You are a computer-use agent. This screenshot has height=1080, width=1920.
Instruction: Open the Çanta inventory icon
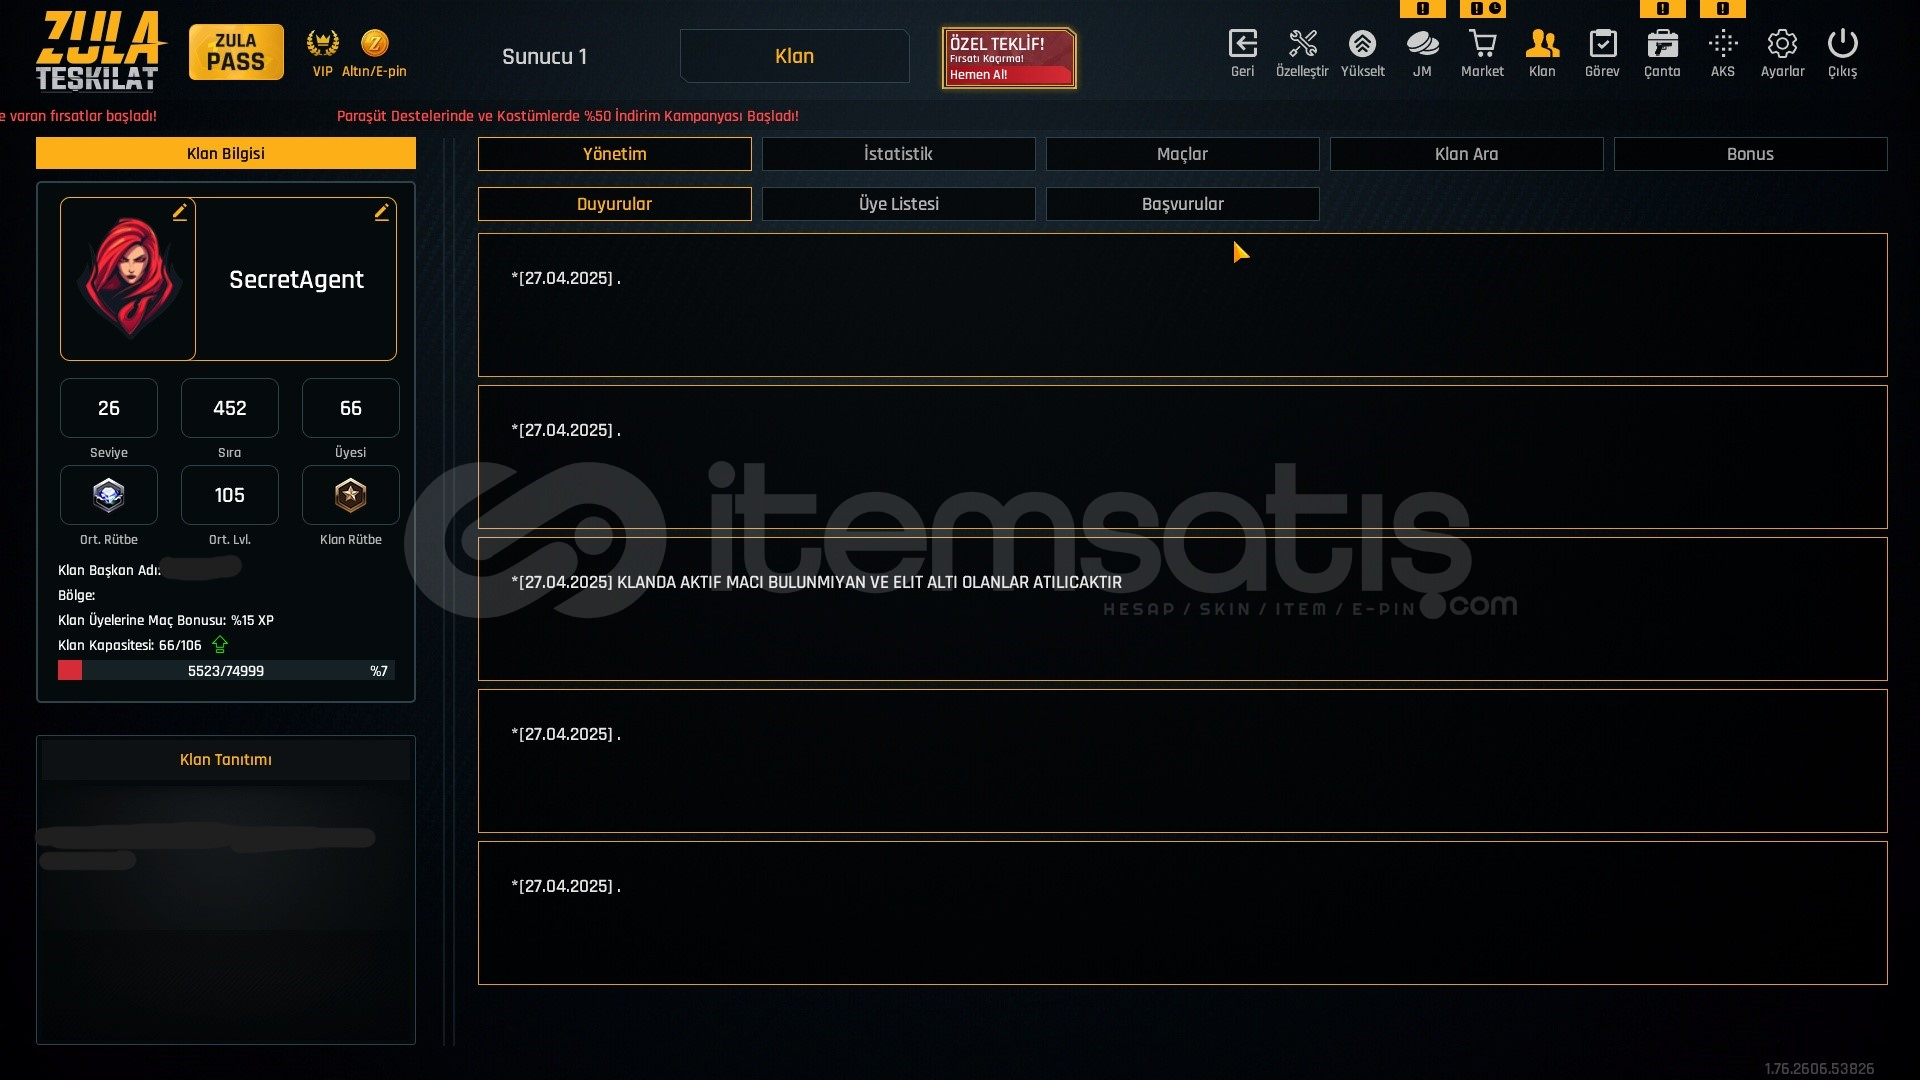coord(1662,44)
